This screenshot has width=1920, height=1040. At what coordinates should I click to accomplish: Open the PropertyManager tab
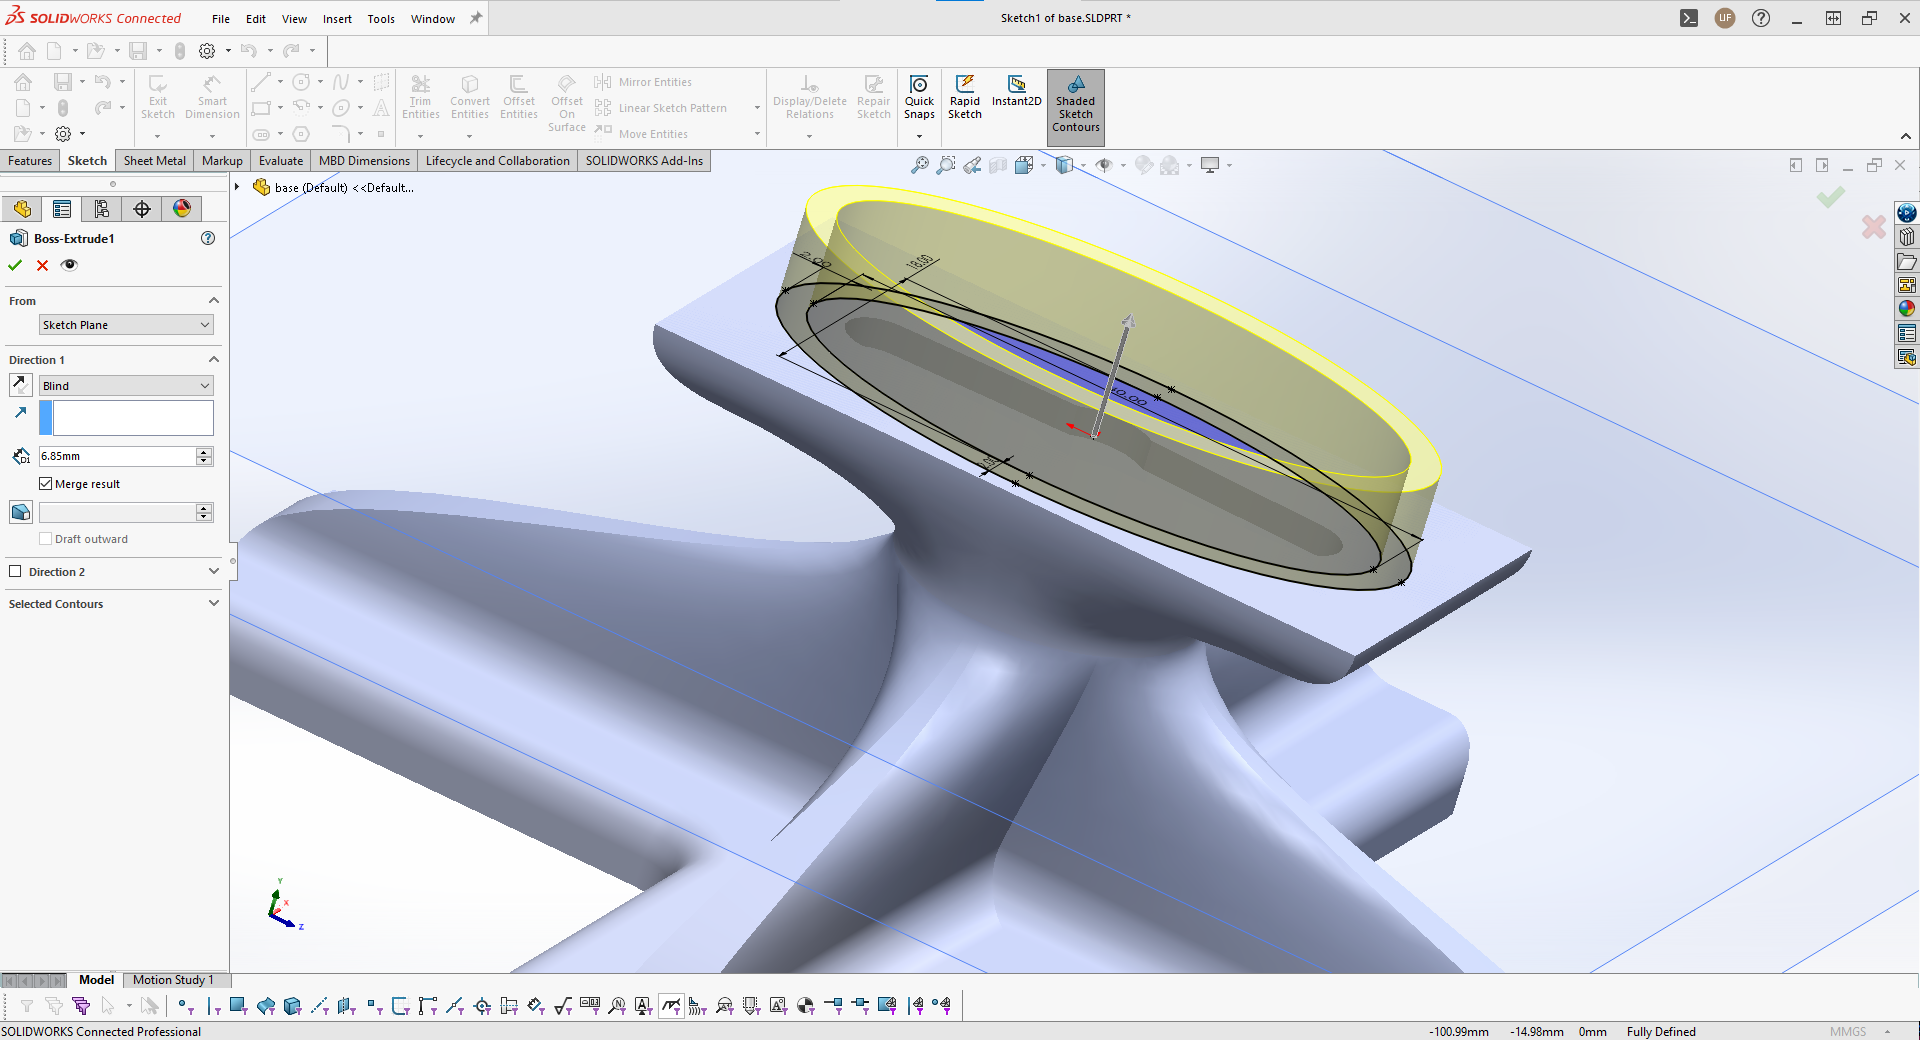click(62, 208)
